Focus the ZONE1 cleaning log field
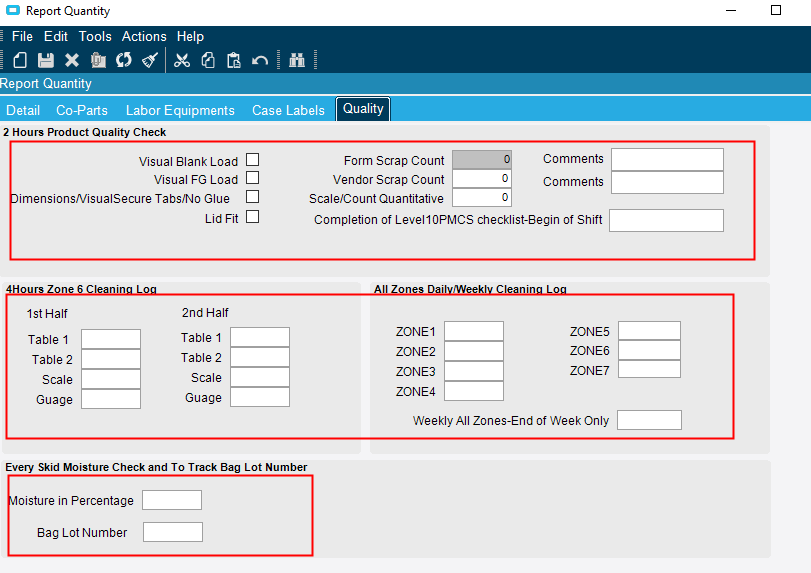Viewport: 811px width, 573px height. tap(473, 332)
